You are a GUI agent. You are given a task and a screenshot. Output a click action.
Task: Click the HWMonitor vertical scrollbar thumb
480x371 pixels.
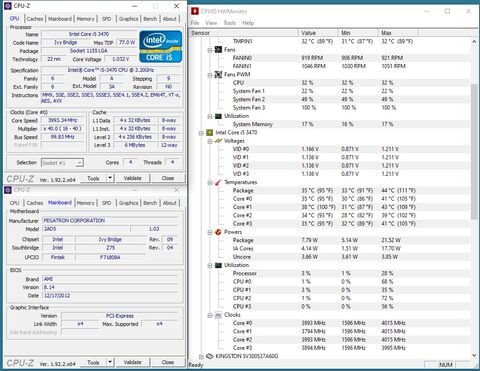[474, 152]
